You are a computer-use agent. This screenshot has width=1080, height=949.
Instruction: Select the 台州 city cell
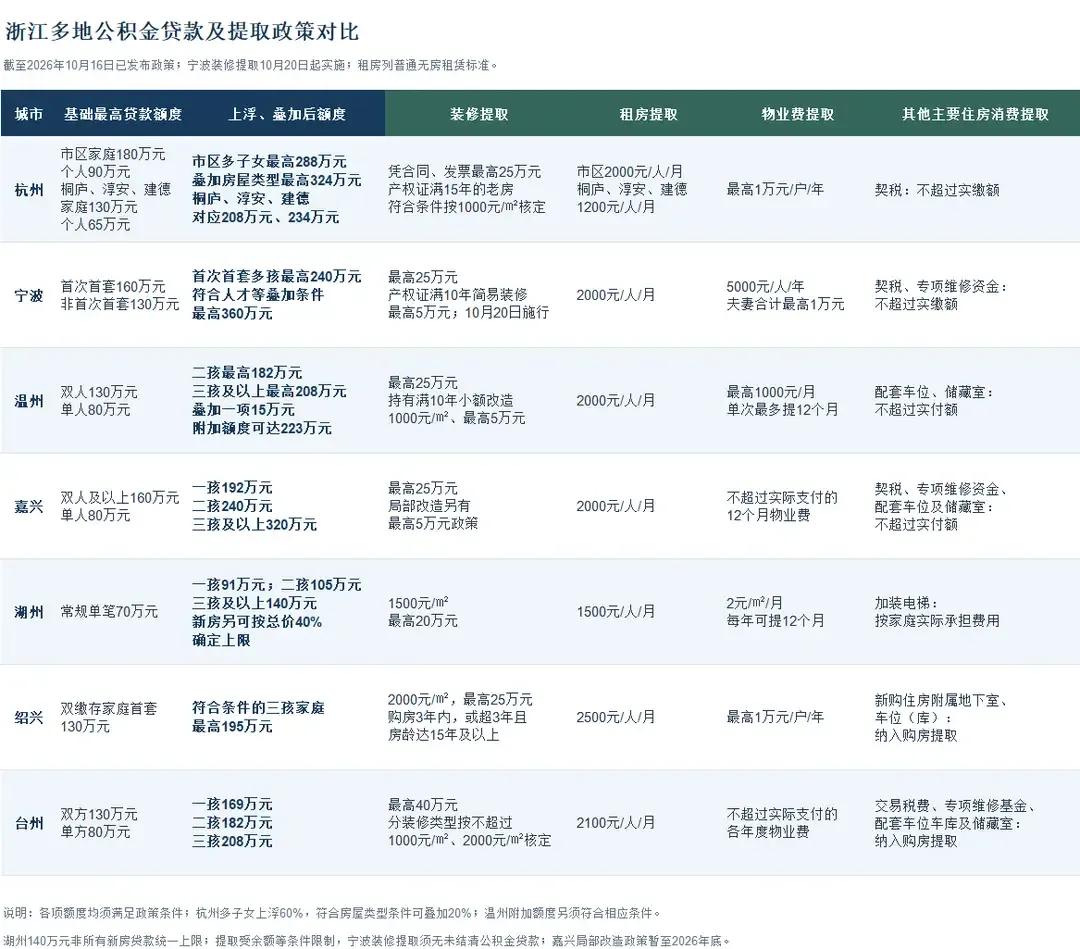click(29, 823)
